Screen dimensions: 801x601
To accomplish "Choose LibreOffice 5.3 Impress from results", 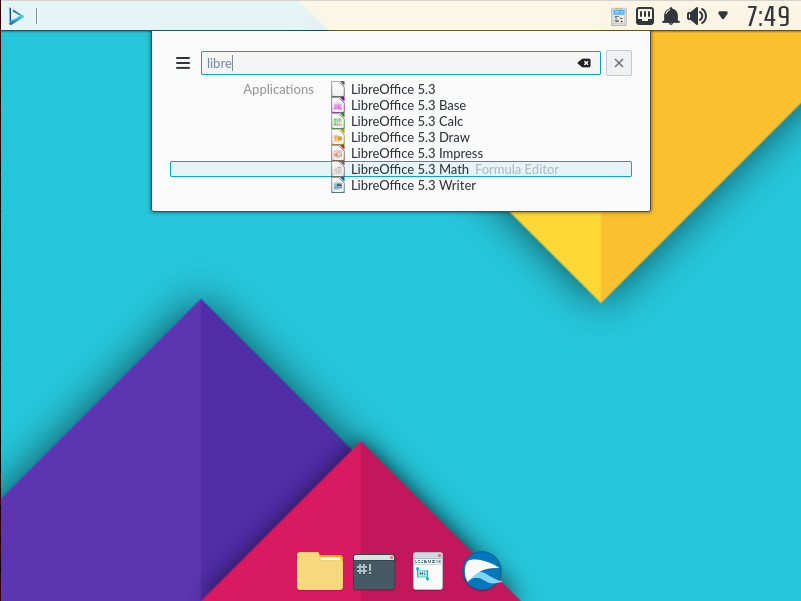I will [416, 153].
